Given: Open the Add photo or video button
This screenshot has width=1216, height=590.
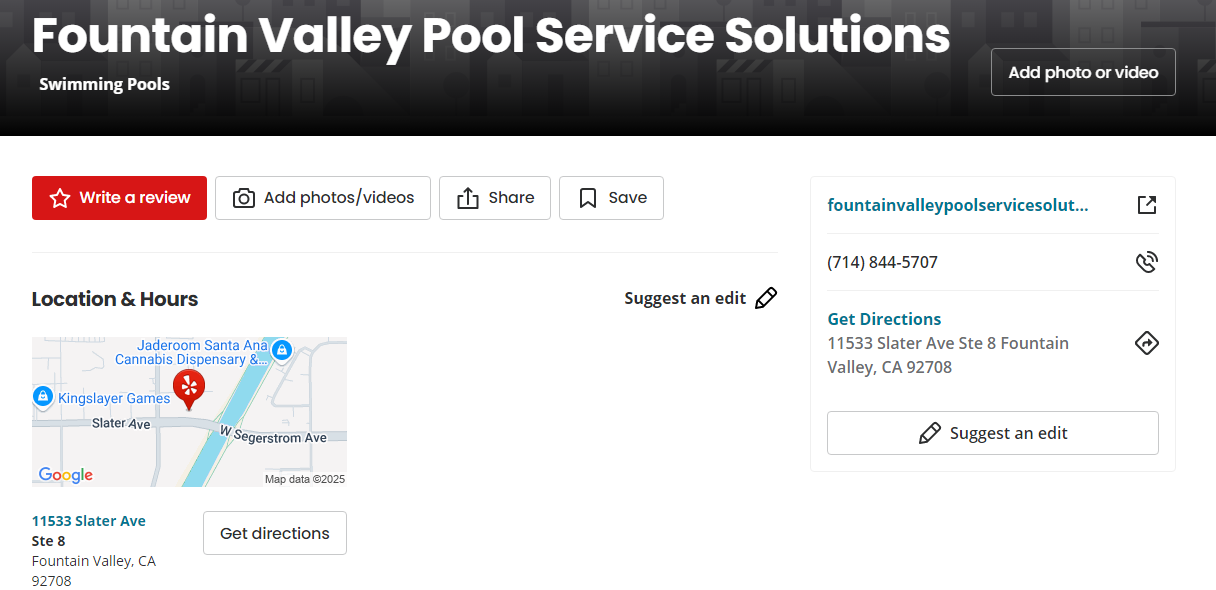Looking at the screenshot, I should (1083, 72).
